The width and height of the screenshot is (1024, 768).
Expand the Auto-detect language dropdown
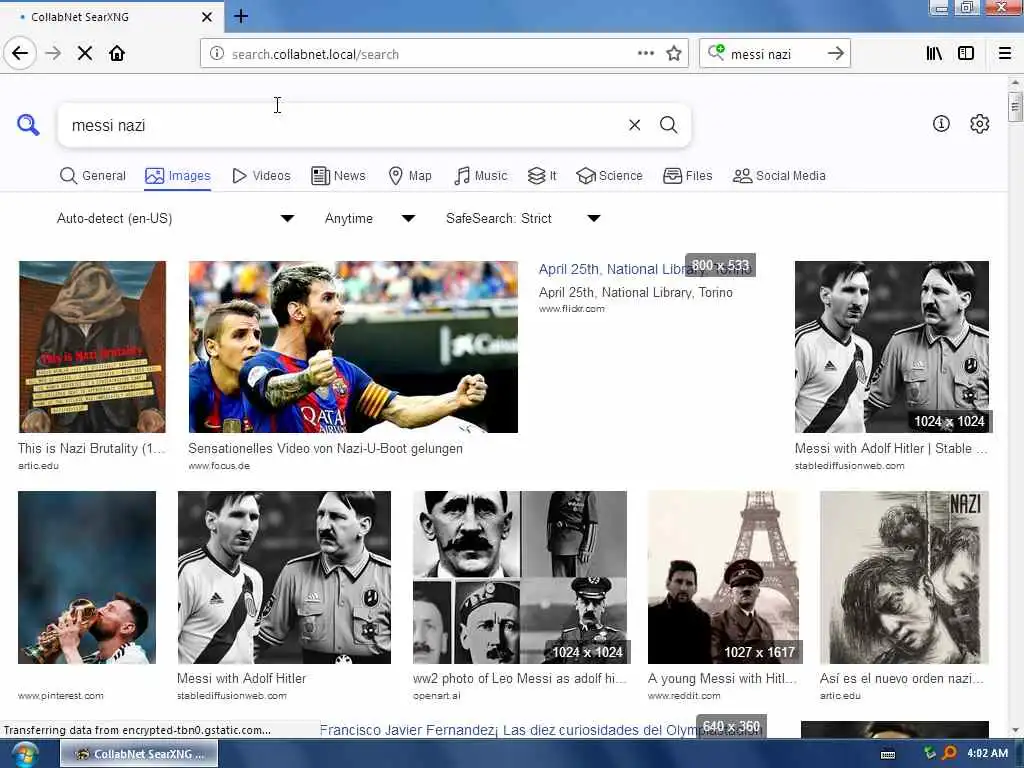(x=175, y=218)
